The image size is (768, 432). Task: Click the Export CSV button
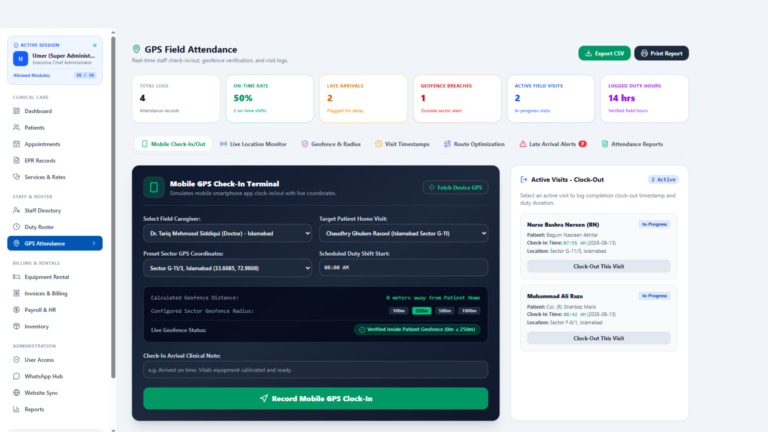[x=604, y=53]
